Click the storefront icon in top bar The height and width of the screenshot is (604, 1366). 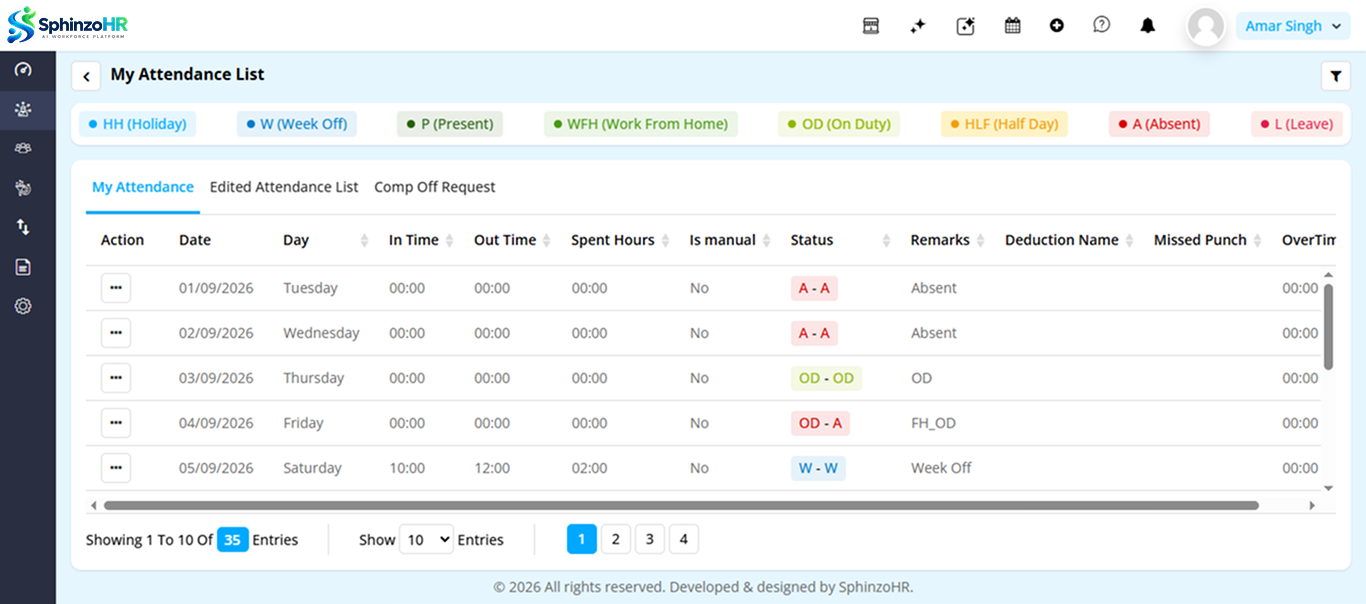pyautogui.click(x=871, y=26)
